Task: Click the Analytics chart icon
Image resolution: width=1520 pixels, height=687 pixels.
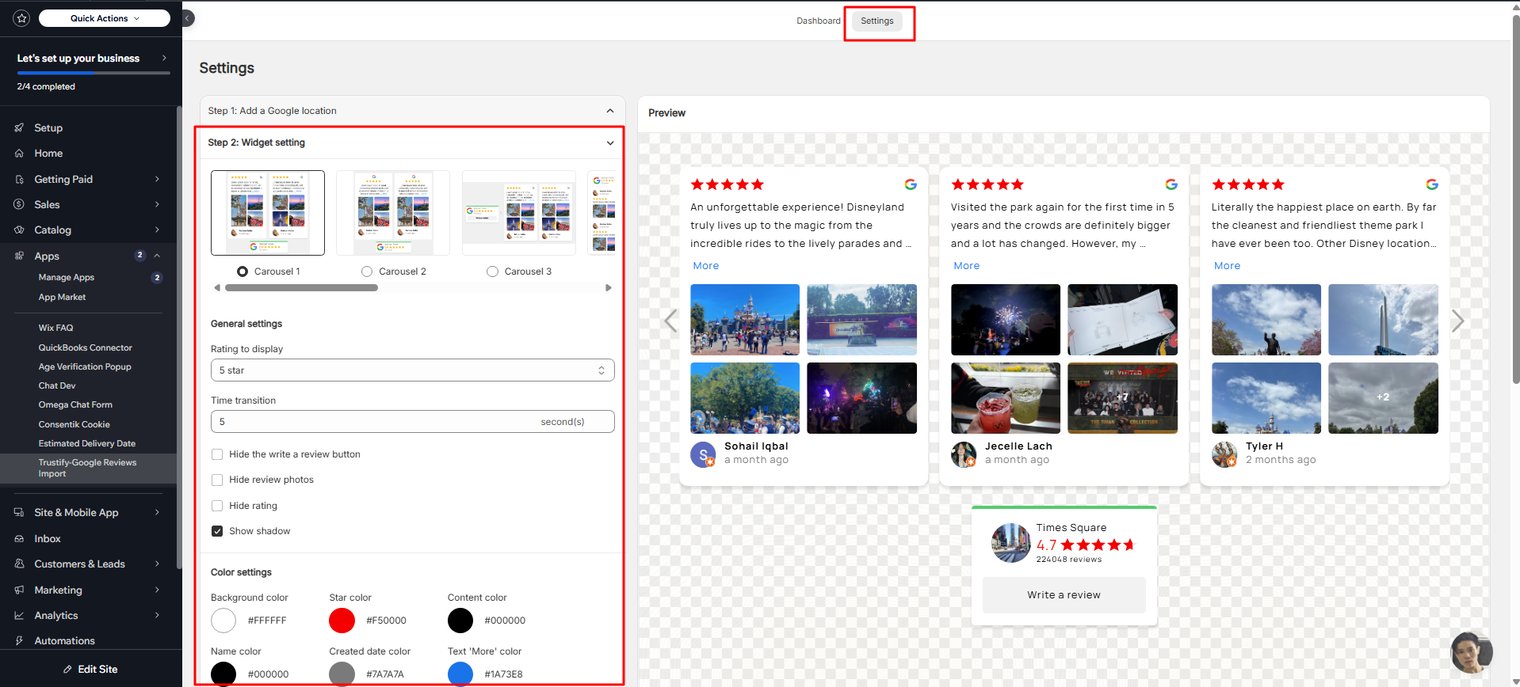Action: (x=20, y=615)
